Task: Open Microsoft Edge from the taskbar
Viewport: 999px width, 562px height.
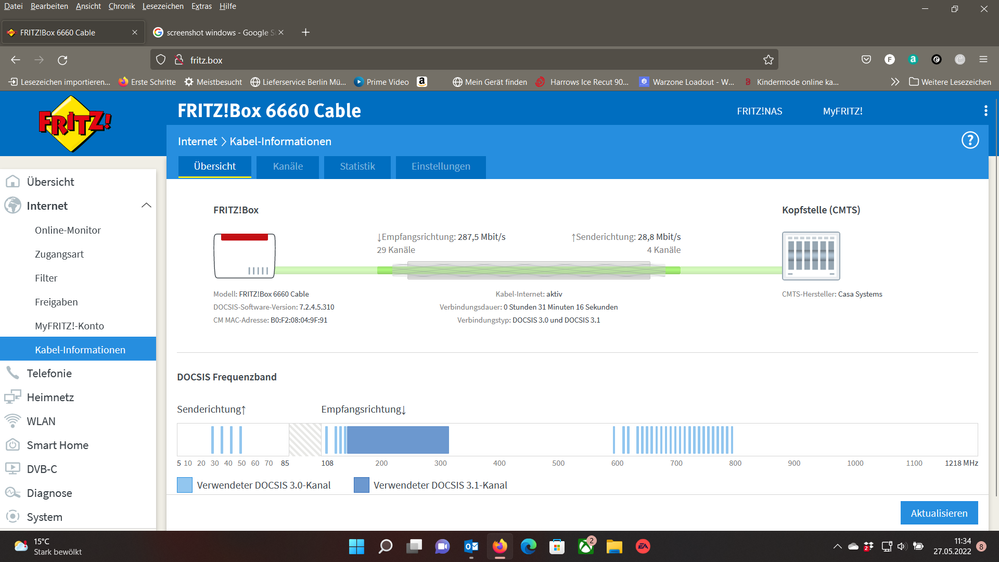Action: [x=528, y=546]
